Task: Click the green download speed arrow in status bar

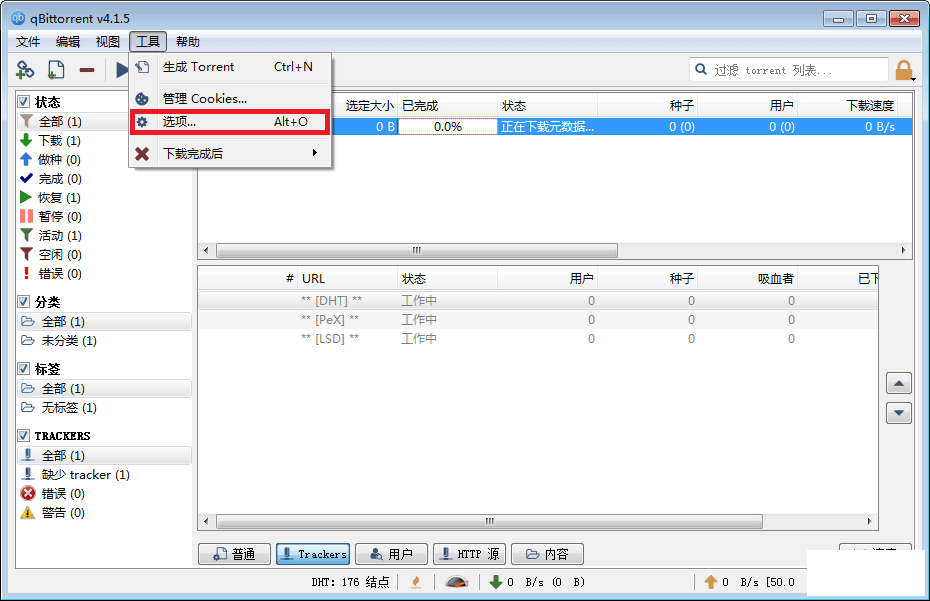Action: (x=496, y=582)
